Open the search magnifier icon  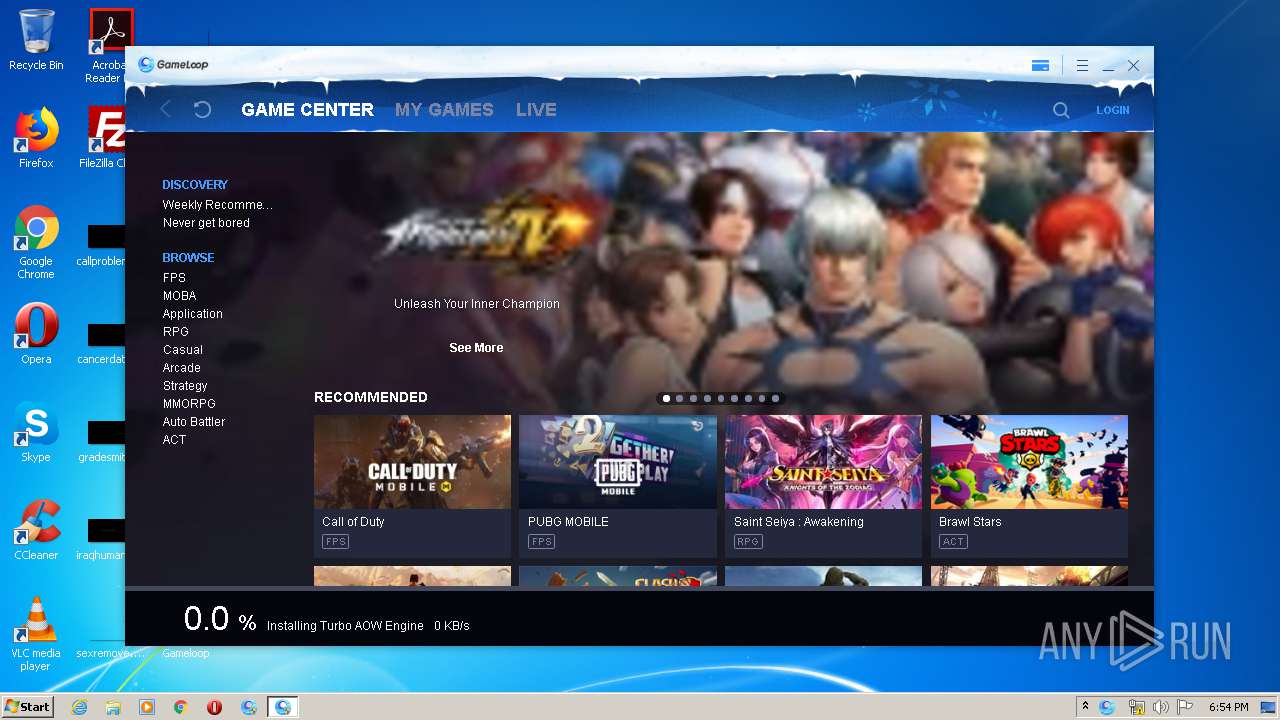pyautogui.click(x=1061, y=110)
